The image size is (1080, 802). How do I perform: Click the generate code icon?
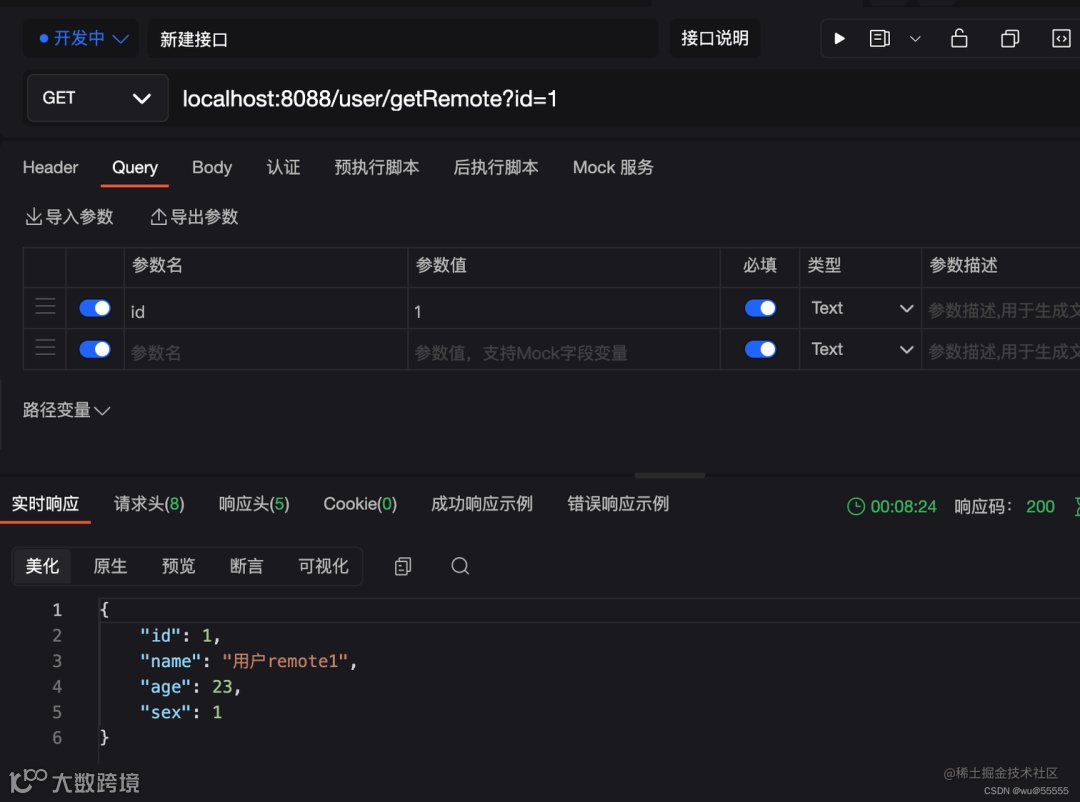(1061, 39)
